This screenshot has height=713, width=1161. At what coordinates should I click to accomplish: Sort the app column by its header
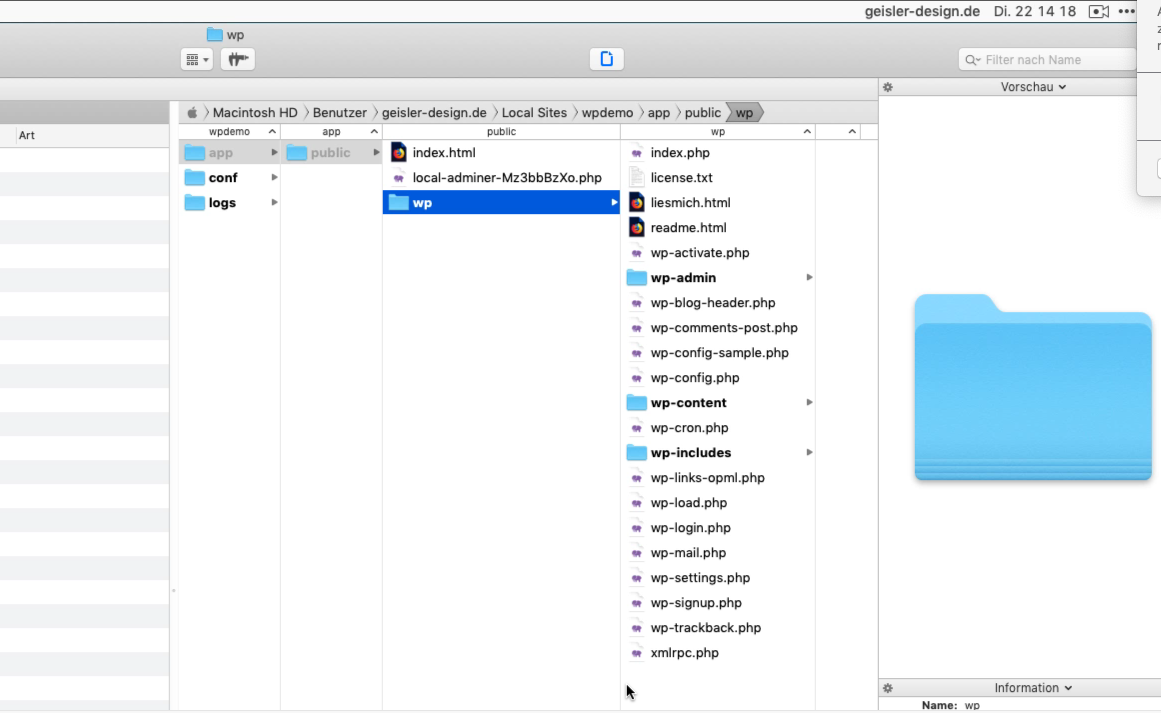(332, 131)
